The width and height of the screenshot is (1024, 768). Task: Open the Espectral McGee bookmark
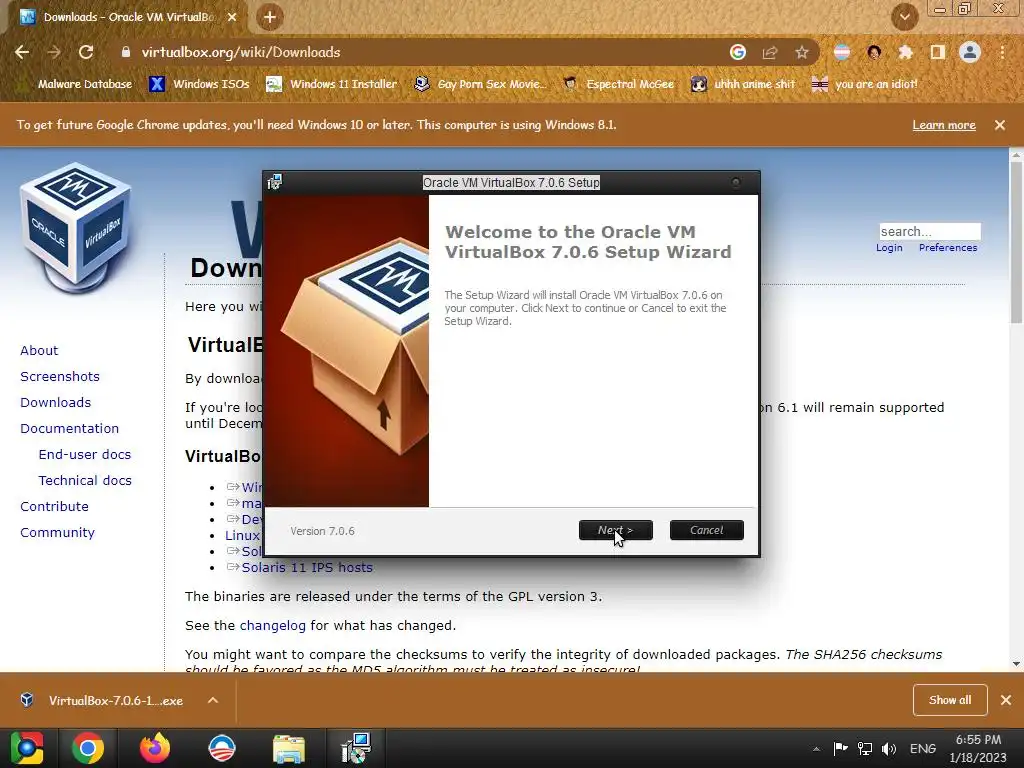(618, 84)
